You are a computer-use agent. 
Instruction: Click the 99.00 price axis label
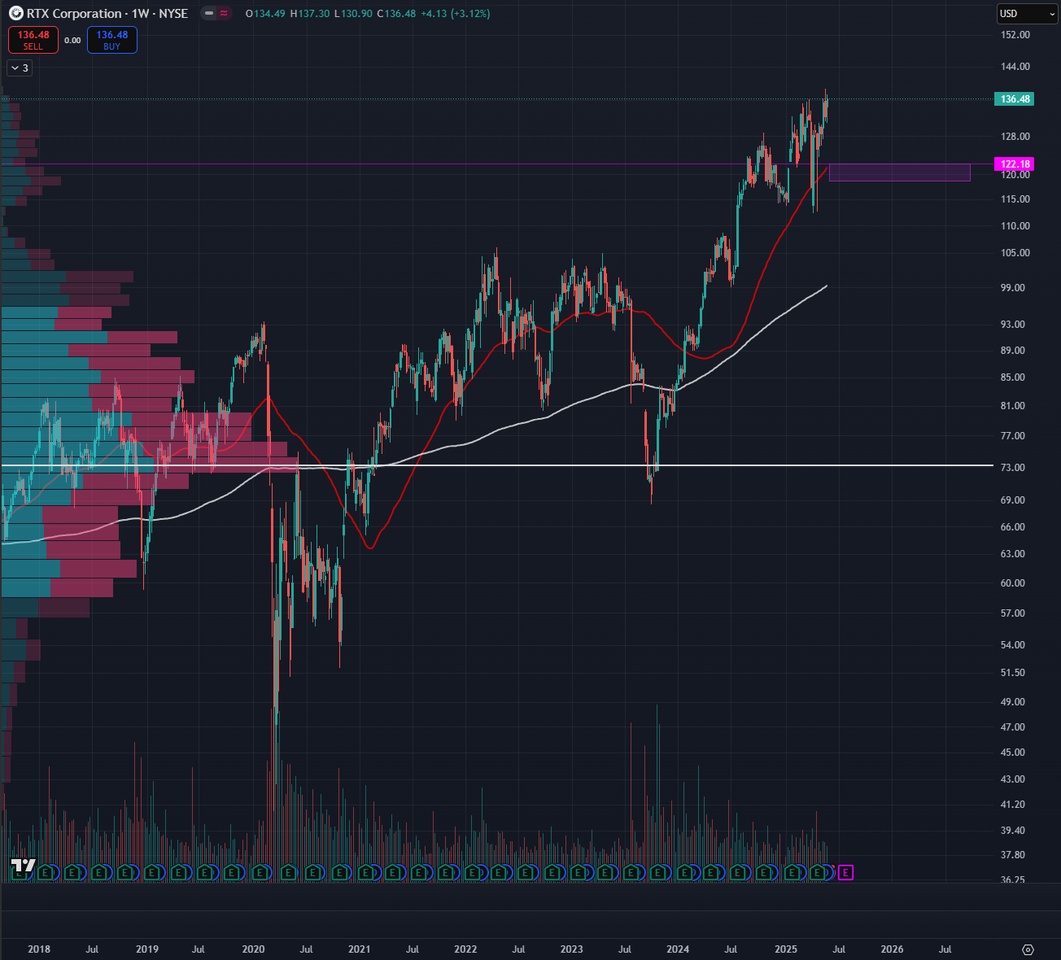coord(1013,288)
